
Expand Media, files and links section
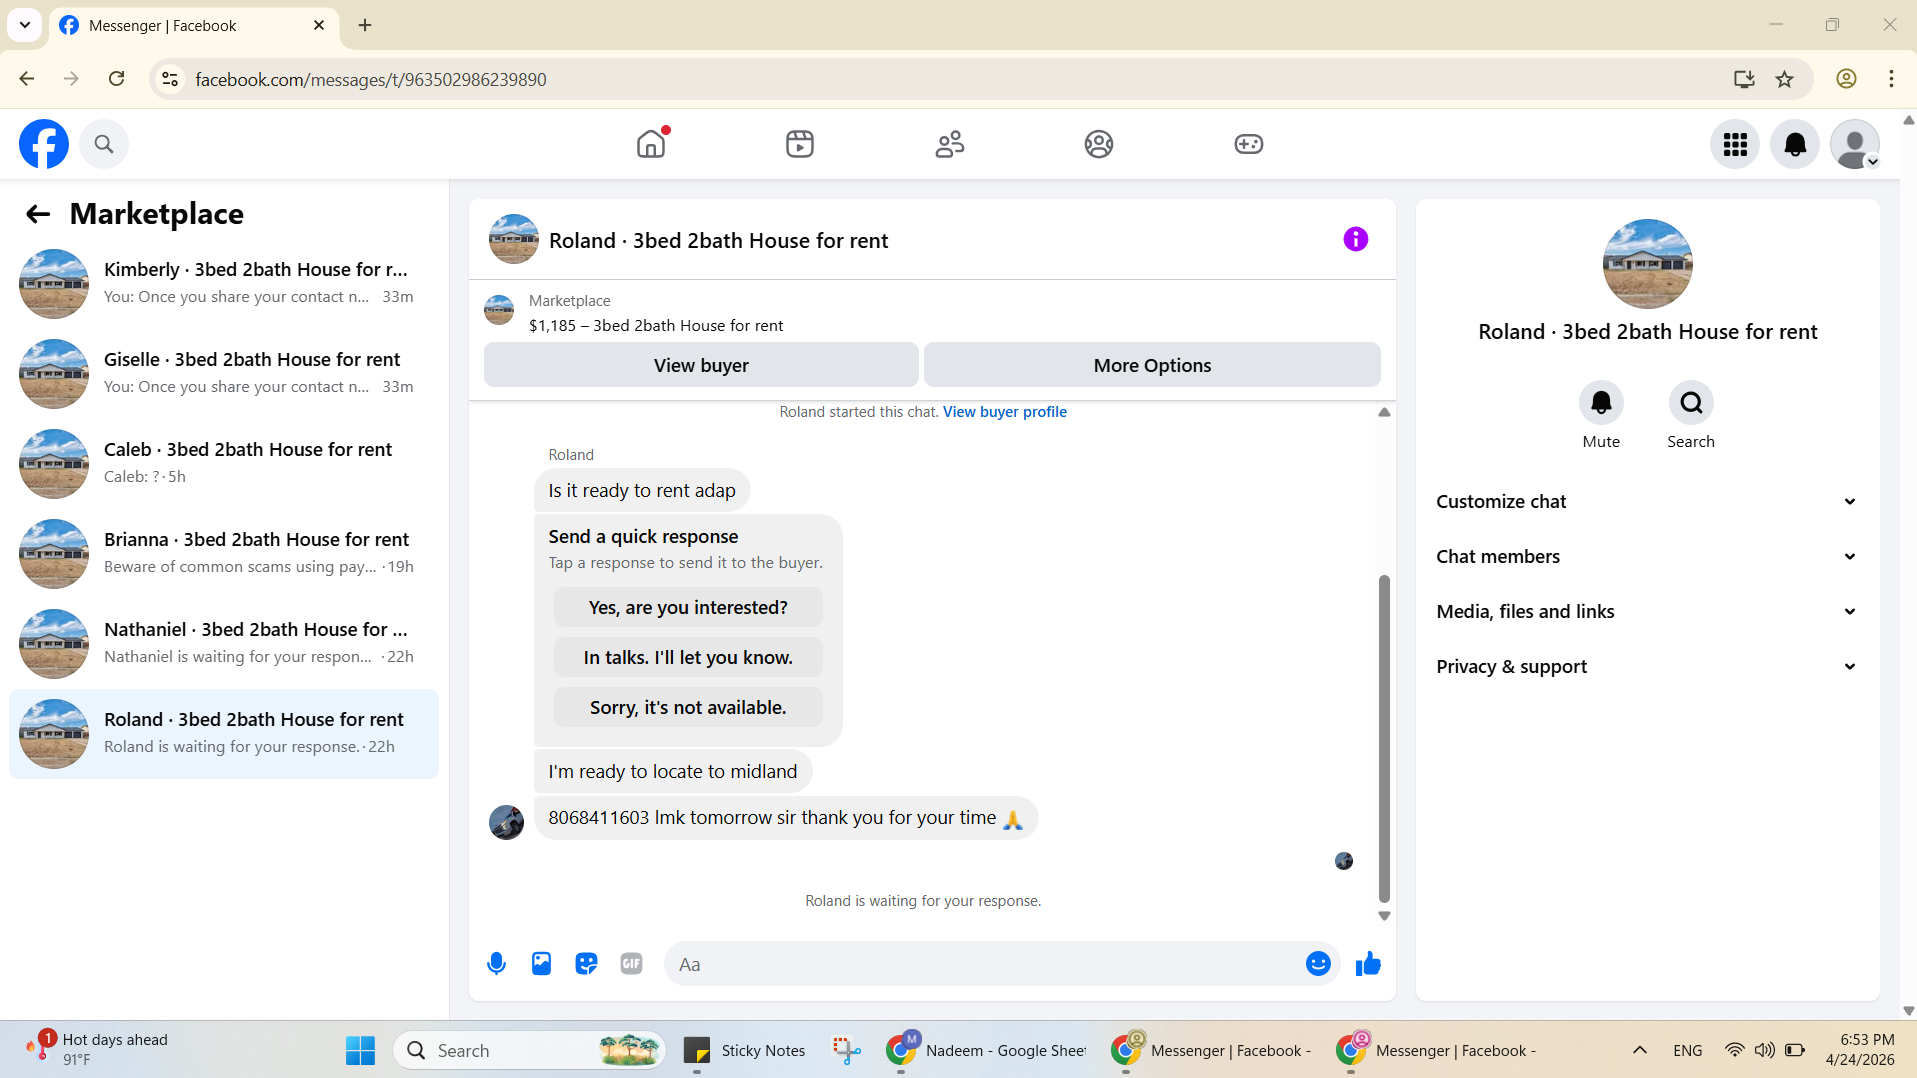(x=1647, y=612)
